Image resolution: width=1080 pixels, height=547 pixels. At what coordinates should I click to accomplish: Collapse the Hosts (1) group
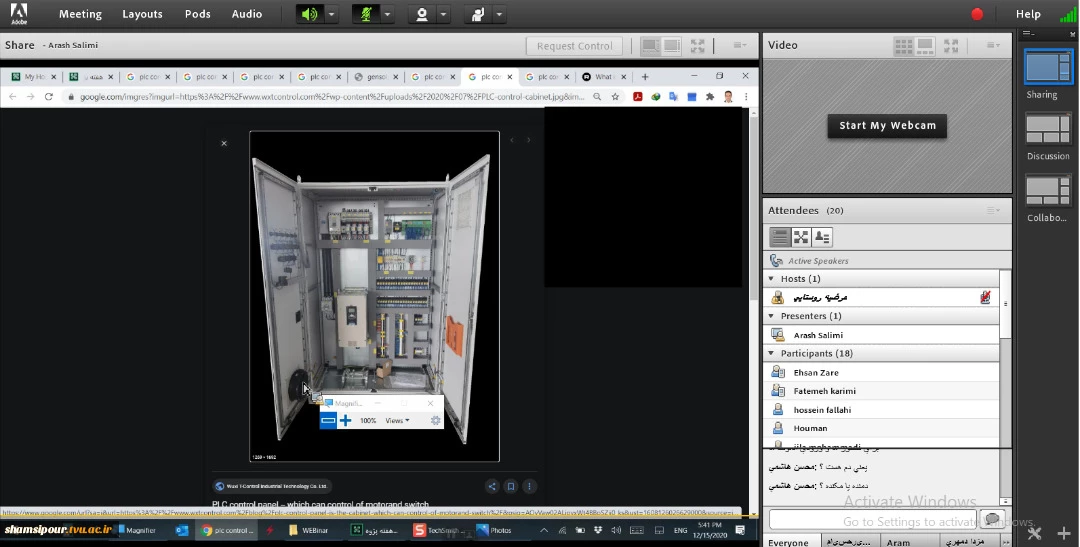click(x=771, y=279)
